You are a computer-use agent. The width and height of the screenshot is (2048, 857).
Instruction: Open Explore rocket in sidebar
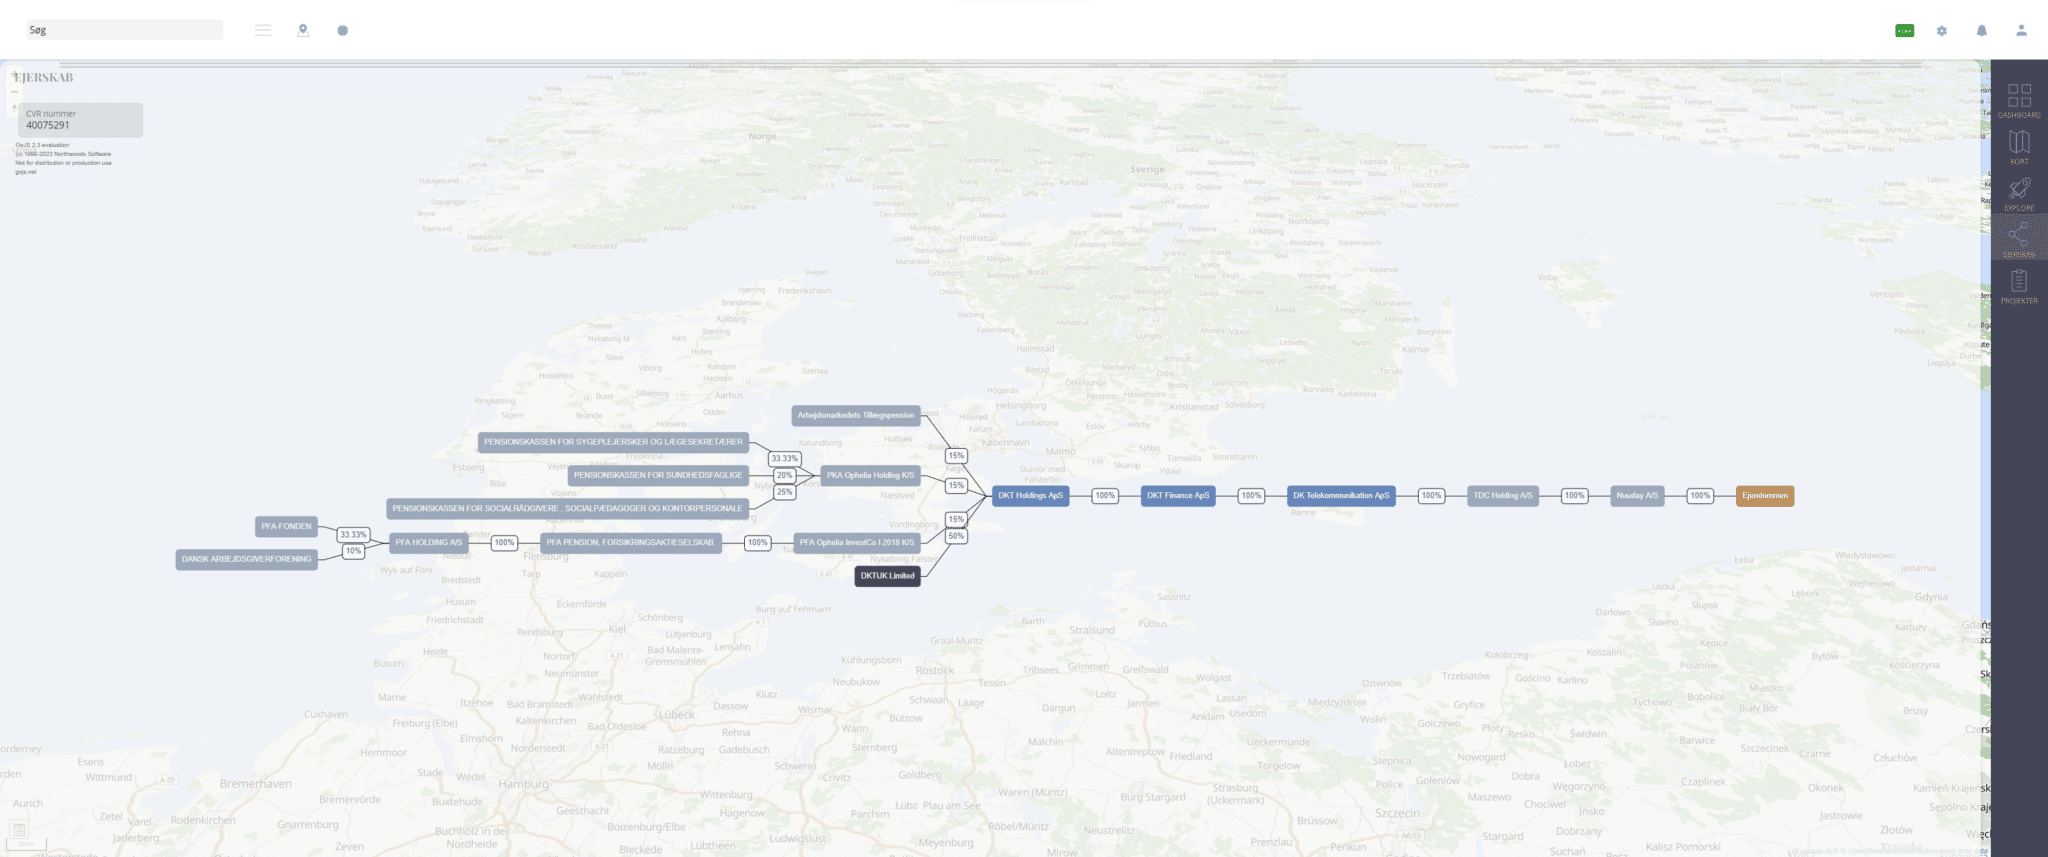point(2019,193)
